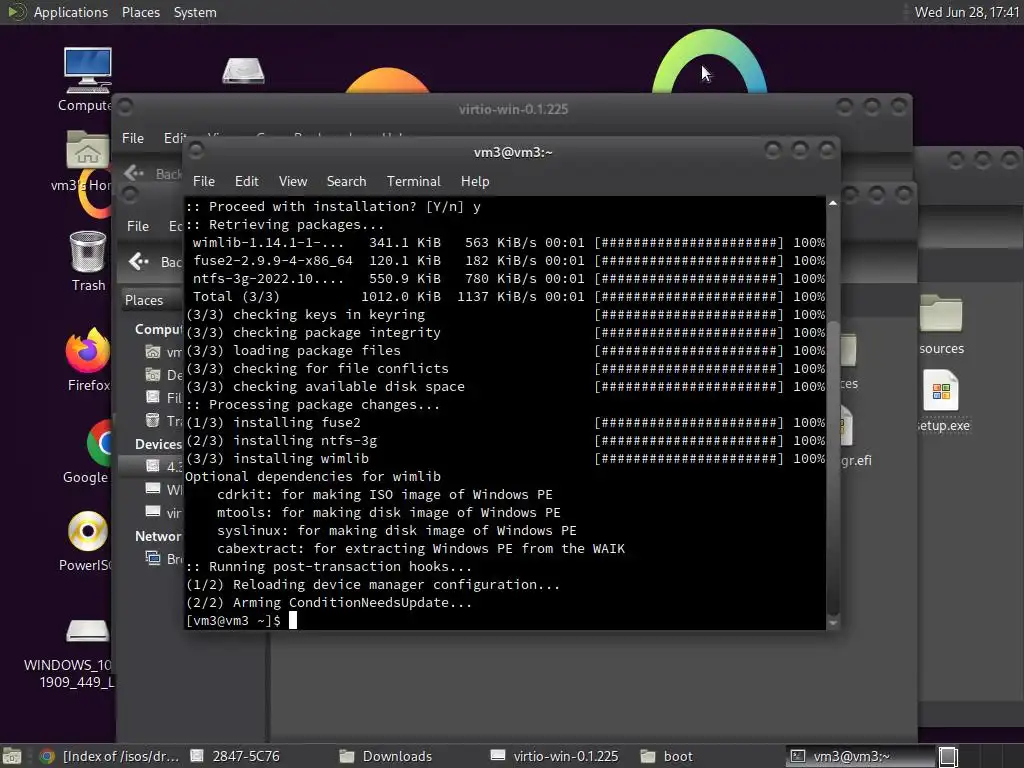Open the Places menu in the top panel

pos(140,12)
